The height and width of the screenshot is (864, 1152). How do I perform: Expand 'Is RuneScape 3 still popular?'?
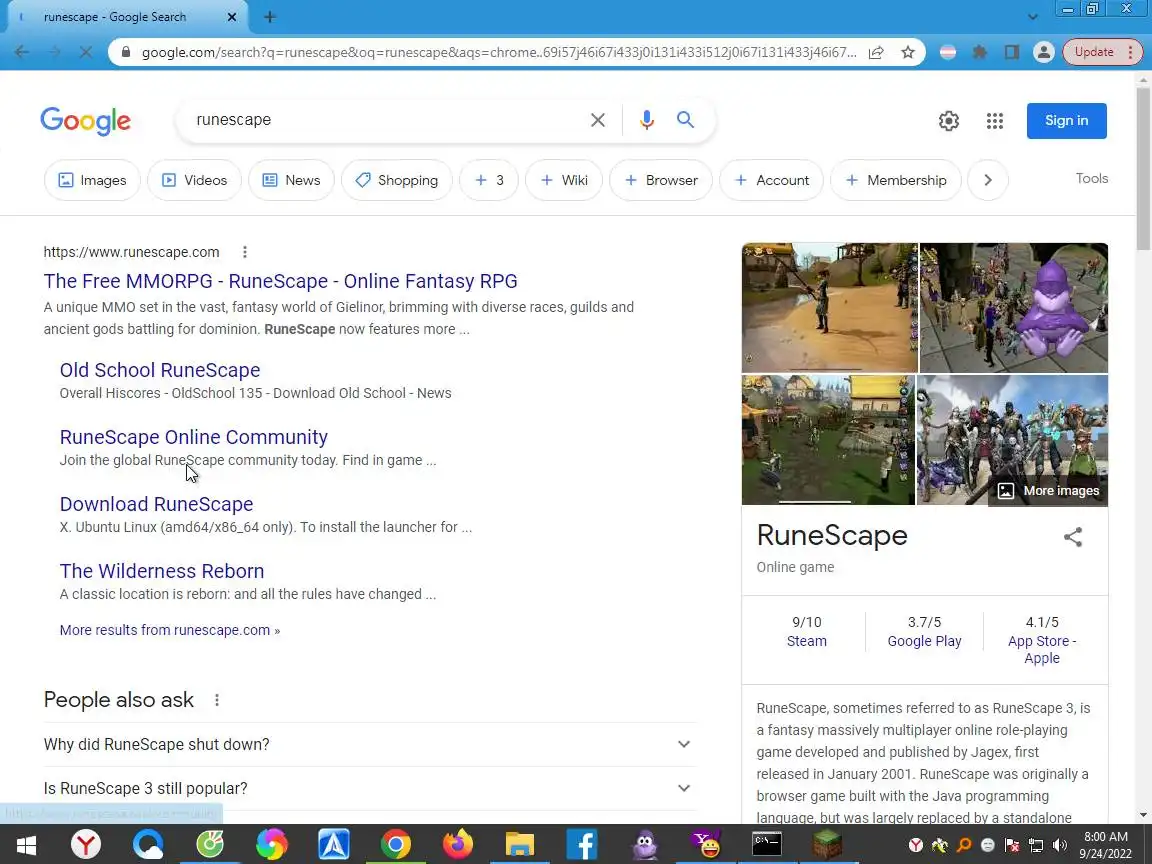(x=369, y=788)
